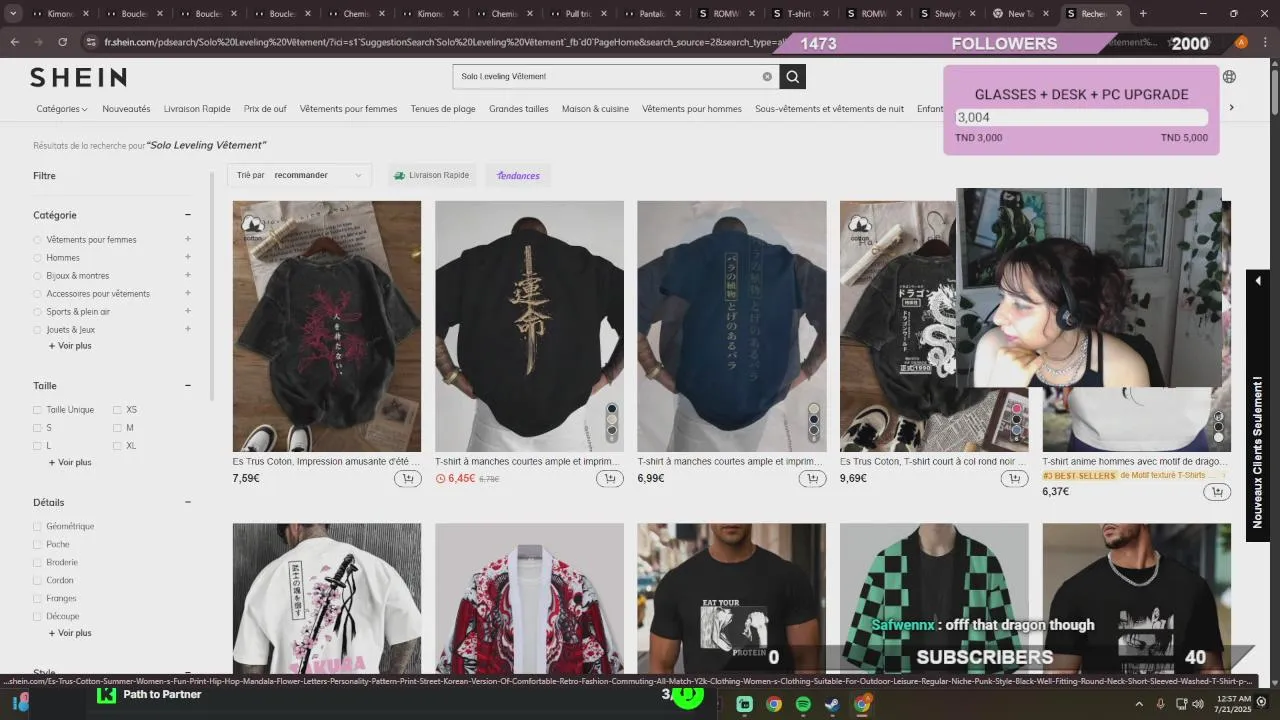Pick the pink swatch on the 9,69€ T-shirt
Viewport: 1280px width, 720px height.
(1017, 409)
